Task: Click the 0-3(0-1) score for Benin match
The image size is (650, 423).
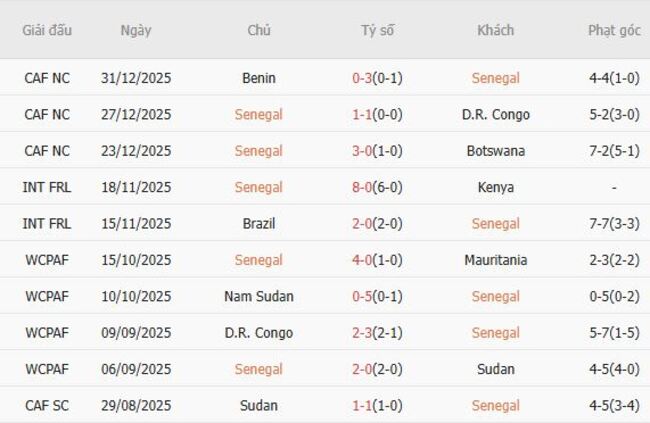Action: click(x=377, y=78)
